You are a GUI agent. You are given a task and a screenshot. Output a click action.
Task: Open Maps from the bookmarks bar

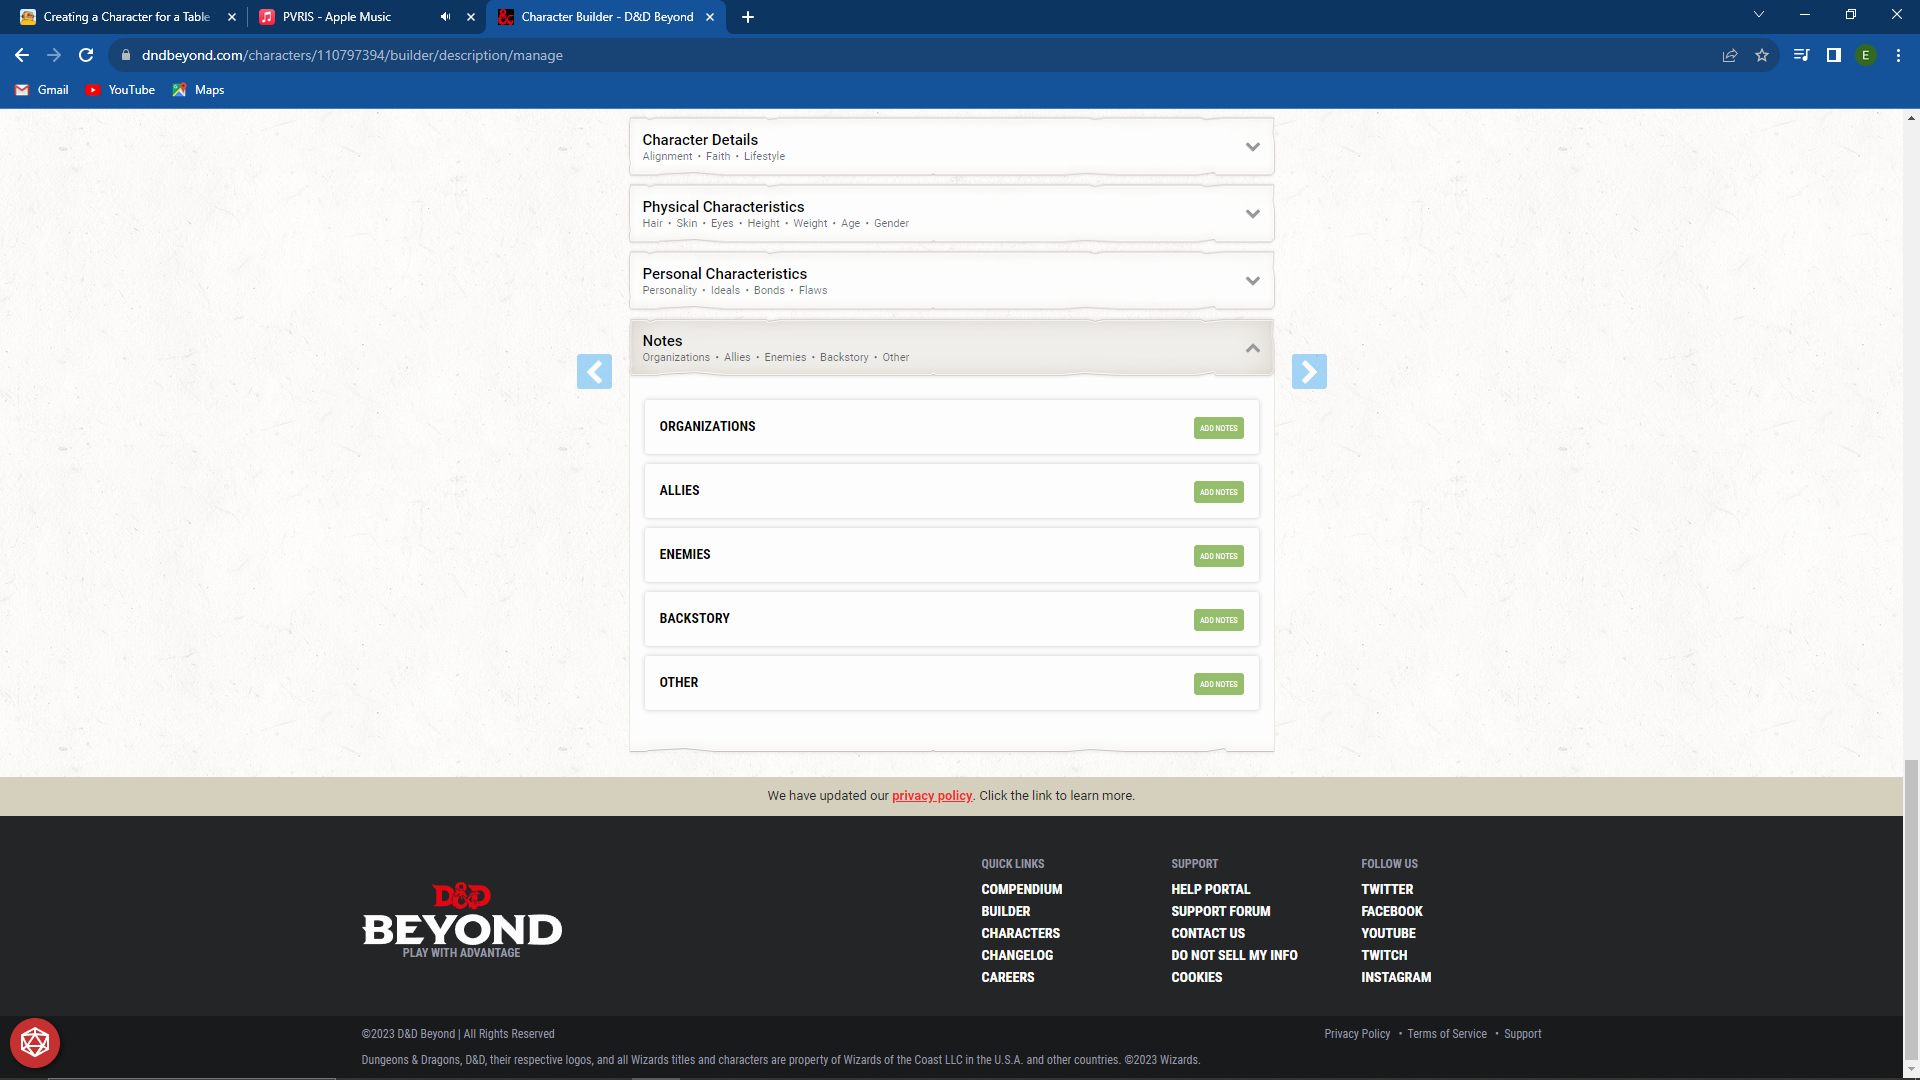tap(198, 90)
